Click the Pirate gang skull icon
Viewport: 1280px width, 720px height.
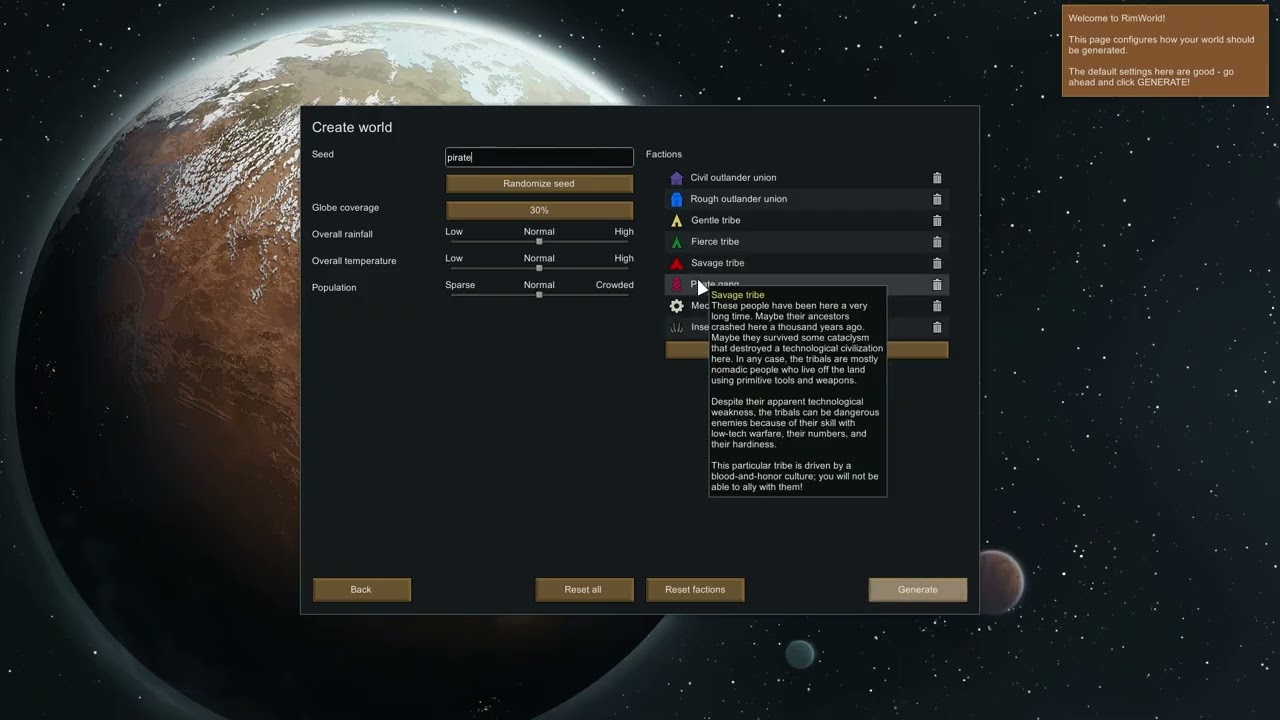click(676, 285)
